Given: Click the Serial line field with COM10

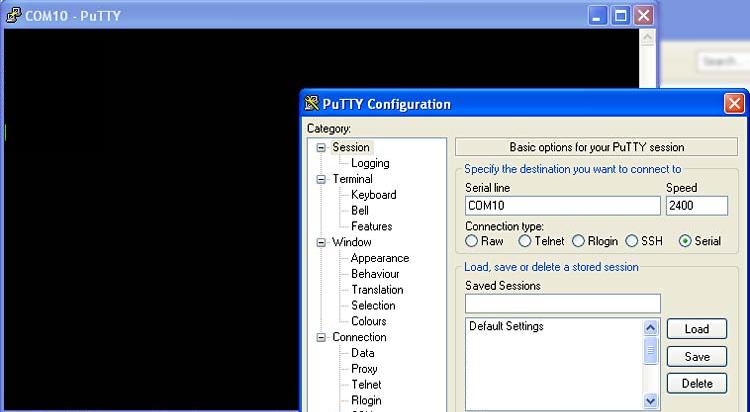Looking at the screenshot, I should pos(562,206).
